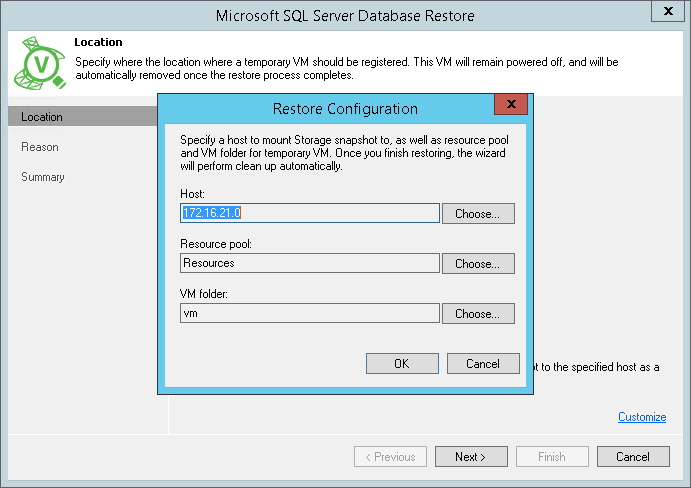Open Choose for the Resource pool
This screenshot has width=691, height=488.
click(x=478, y=264)
